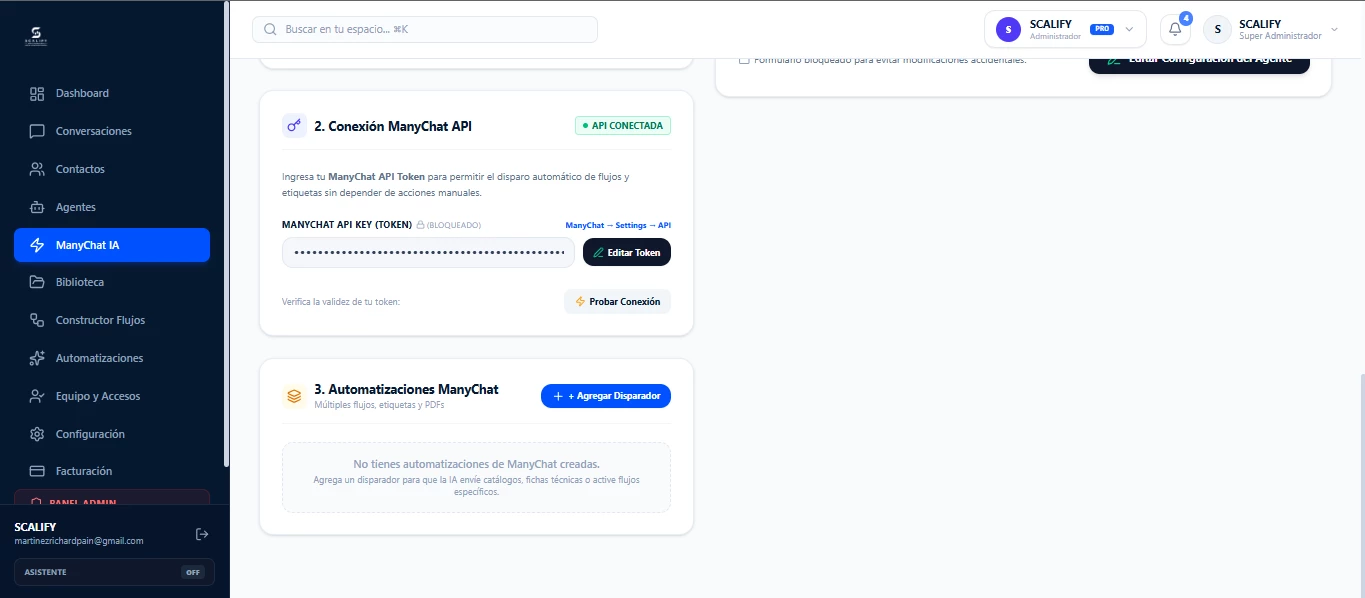Open Automatizaciones in the sidebar
This screenshot has width=1365, height=598.
pos(112,359)
